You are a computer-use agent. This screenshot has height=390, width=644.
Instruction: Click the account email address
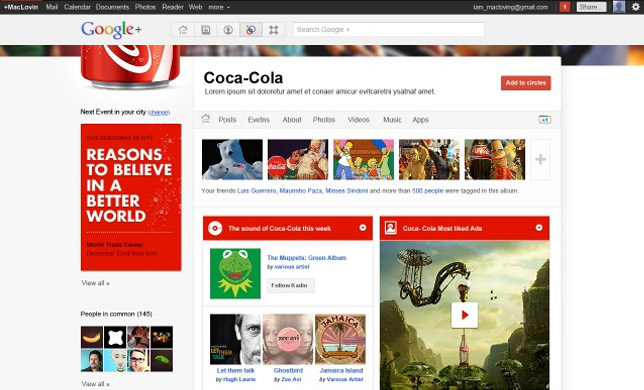coord(511,7)
